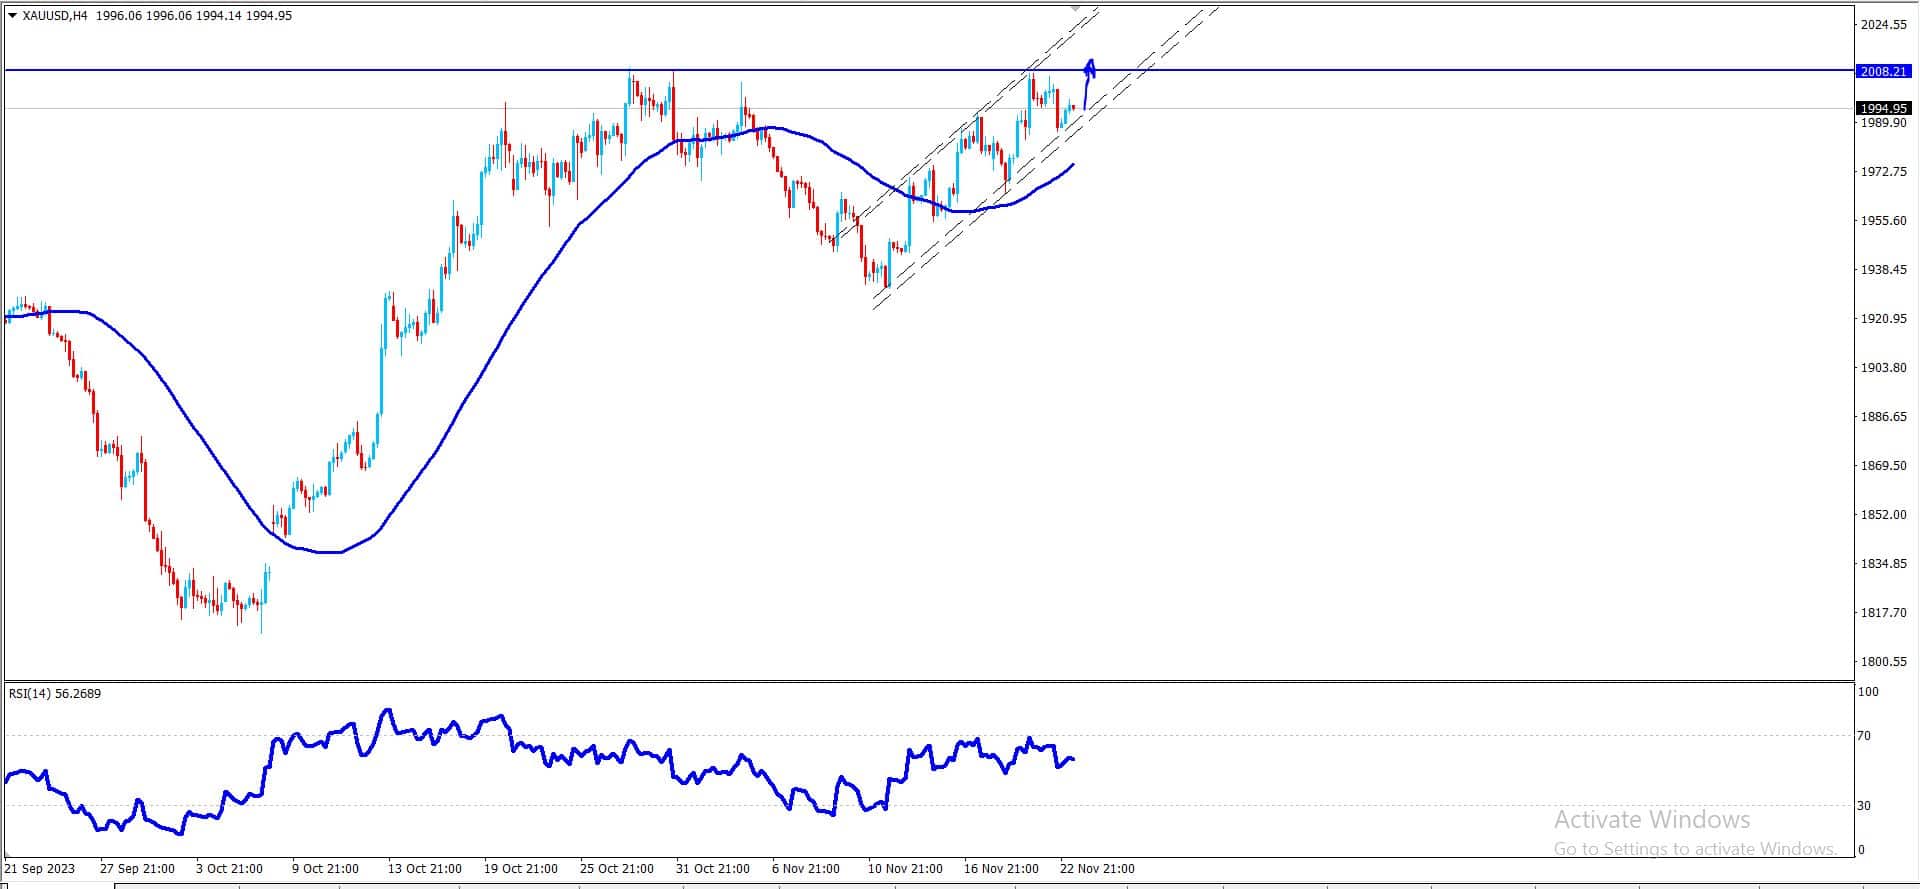Click the 21 Sep 2023 date label
Viewport: 1920px width, 889px height.
click(x=40, y=869)
